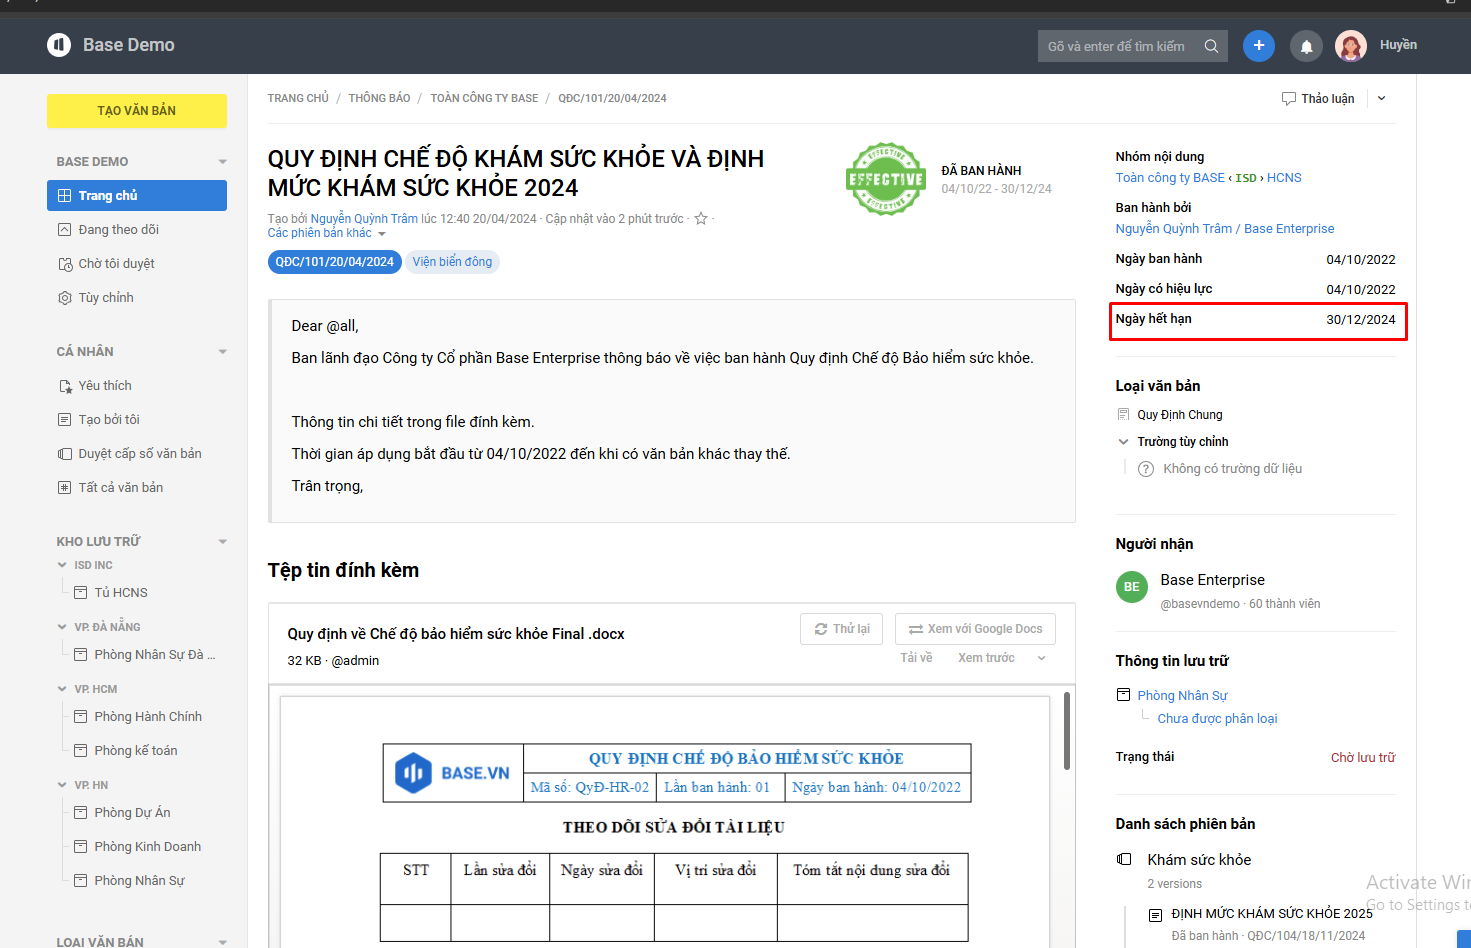Click the star favorite icon beside update time

tap(701, 218)
